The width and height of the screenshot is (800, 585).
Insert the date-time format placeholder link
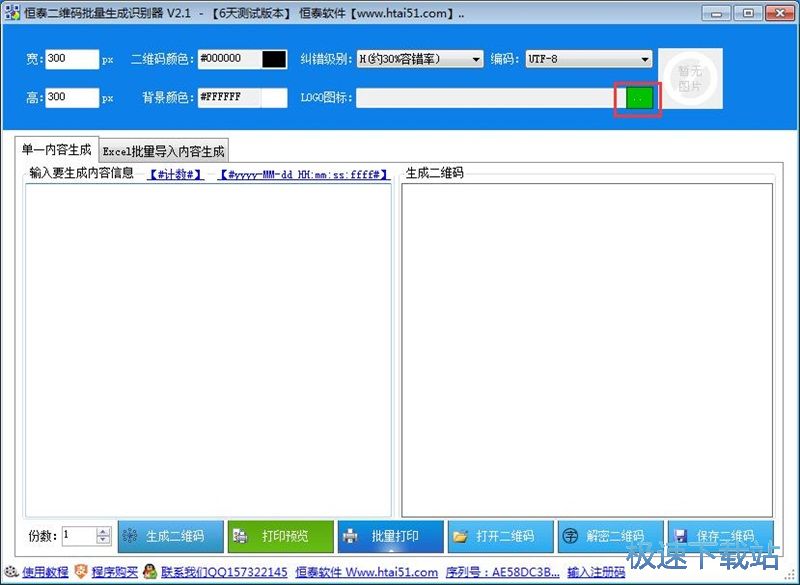304,174
